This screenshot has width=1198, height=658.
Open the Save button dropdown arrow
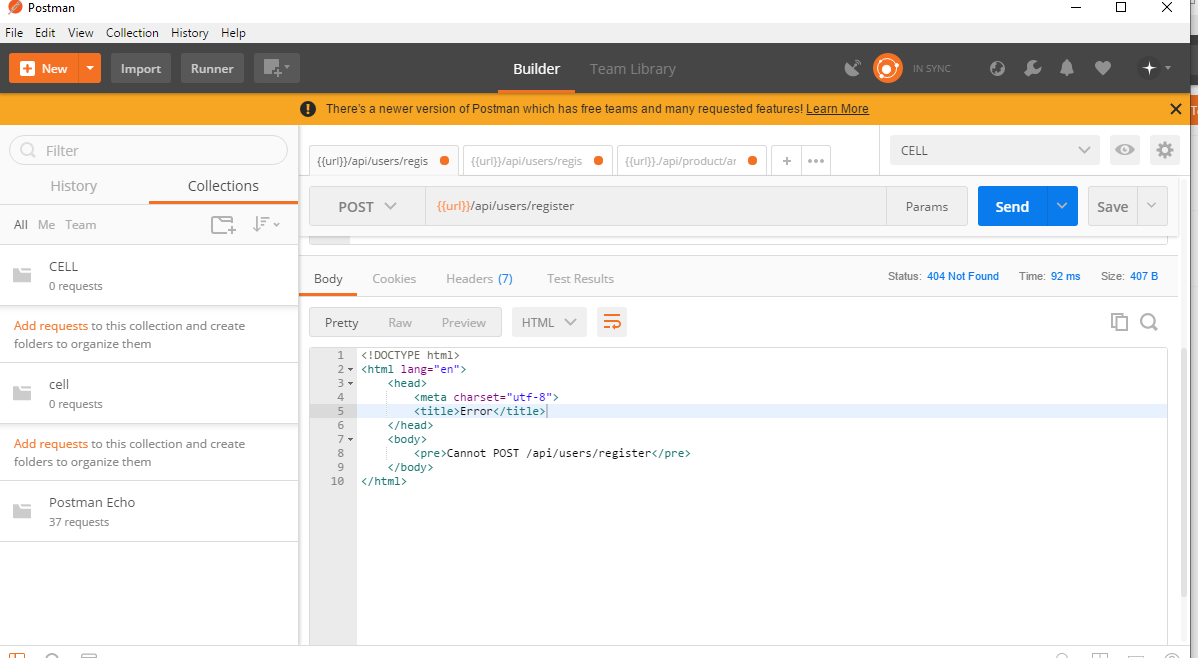[x=1152, y=206]
